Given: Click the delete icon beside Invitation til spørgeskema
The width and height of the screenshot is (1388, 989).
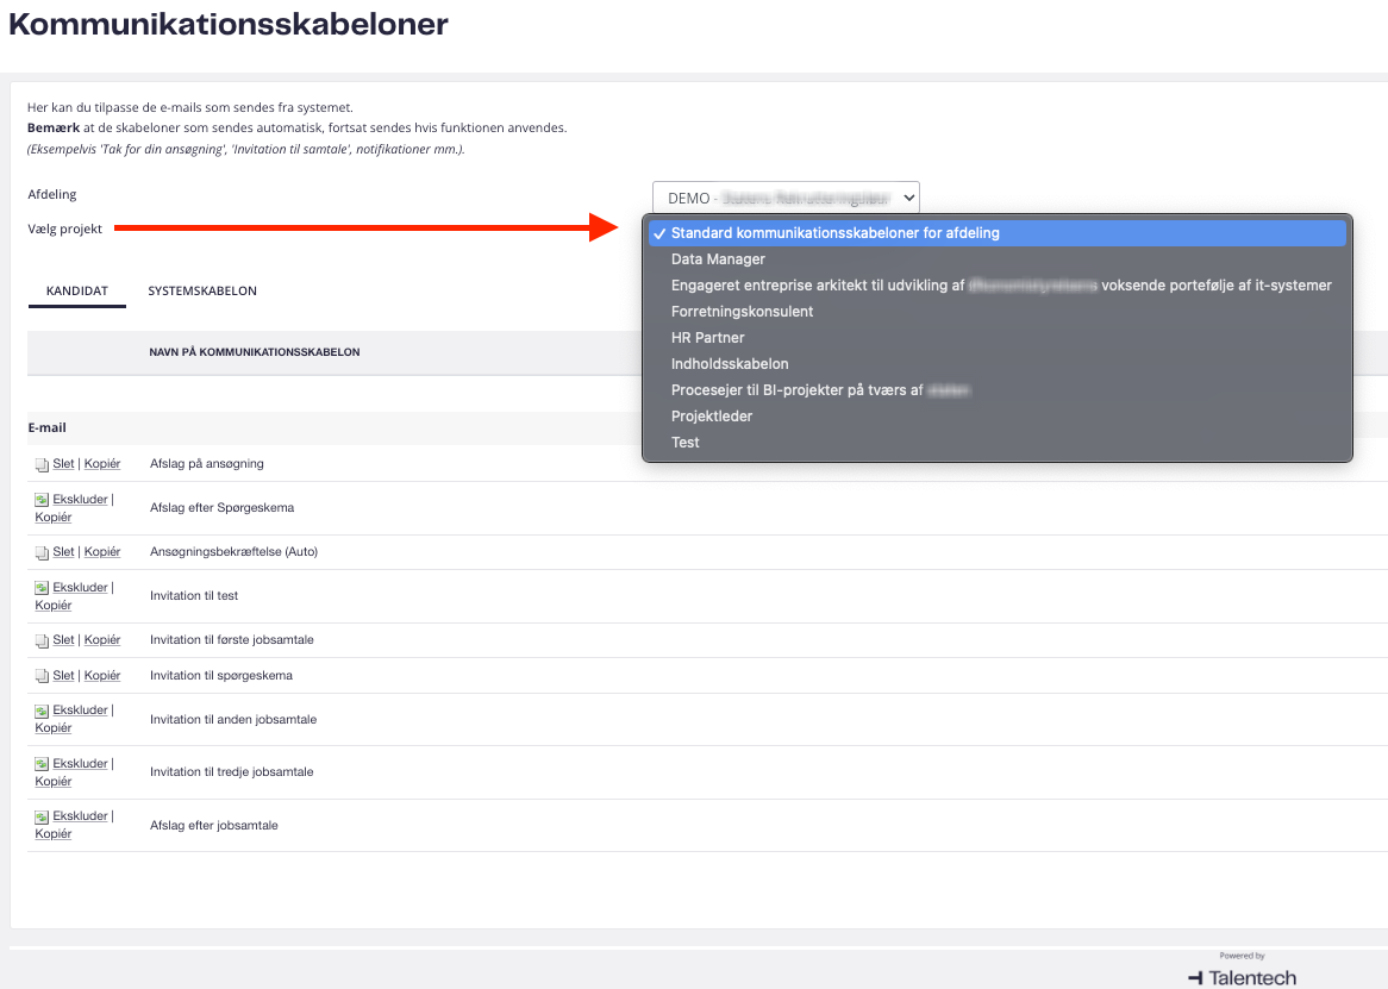Looking at the screenshot, I should coord(41,677).
